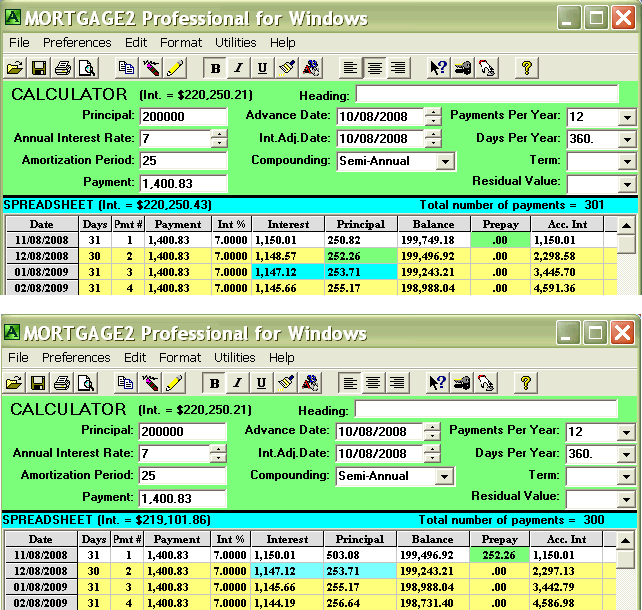Click the Open folder icon in the bottom window
The height and width of the screenshot is (610, 642).
[x=15, y=383]
